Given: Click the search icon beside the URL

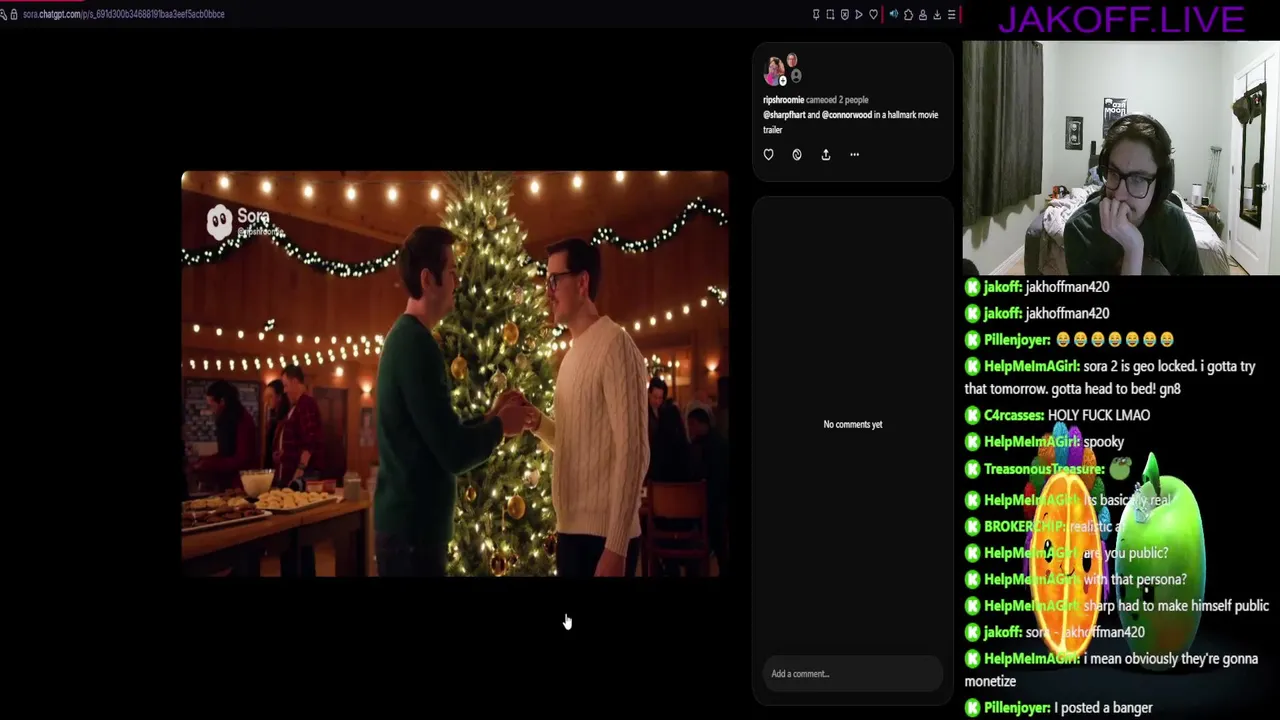Looking at the screenshot, I should (x=4, y=14).
